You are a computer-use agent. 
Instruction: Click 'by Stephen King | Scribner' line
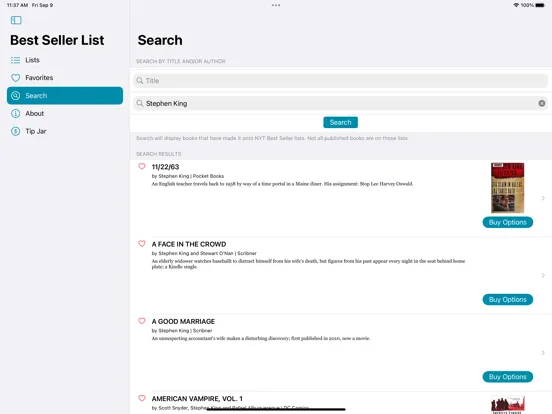tap(182, 331)
